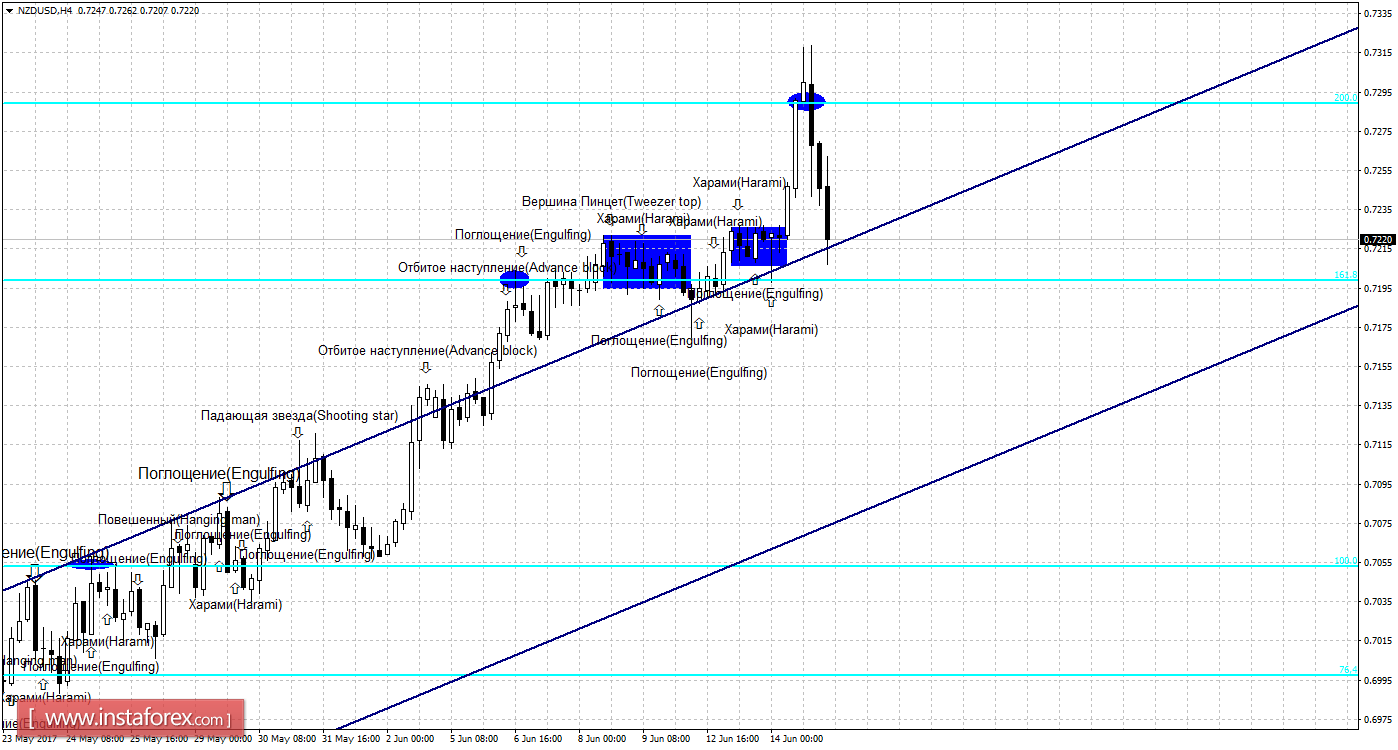This screenshot has height=750, width=1398.
Task: Click the blue ellipse marker on the 100.0 level
Action: [93, 564]
